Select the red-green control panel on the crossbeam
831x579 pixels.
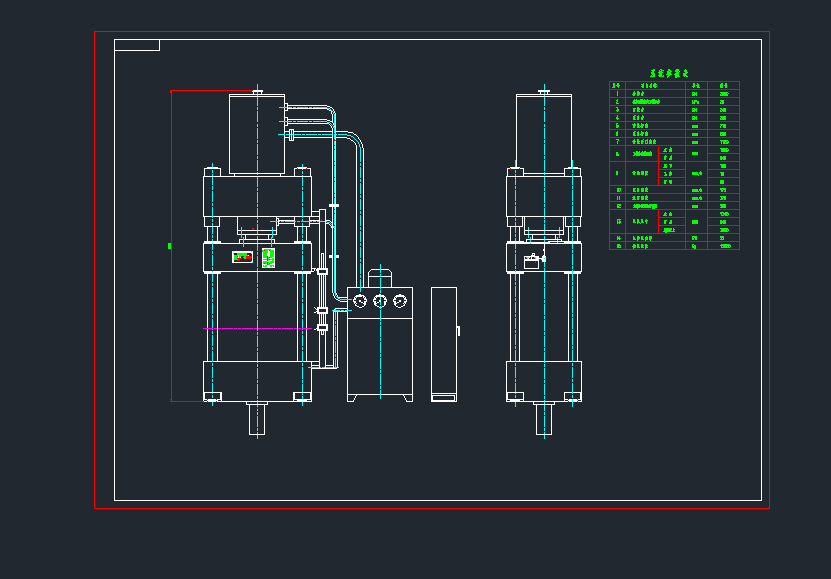(242, 257)
